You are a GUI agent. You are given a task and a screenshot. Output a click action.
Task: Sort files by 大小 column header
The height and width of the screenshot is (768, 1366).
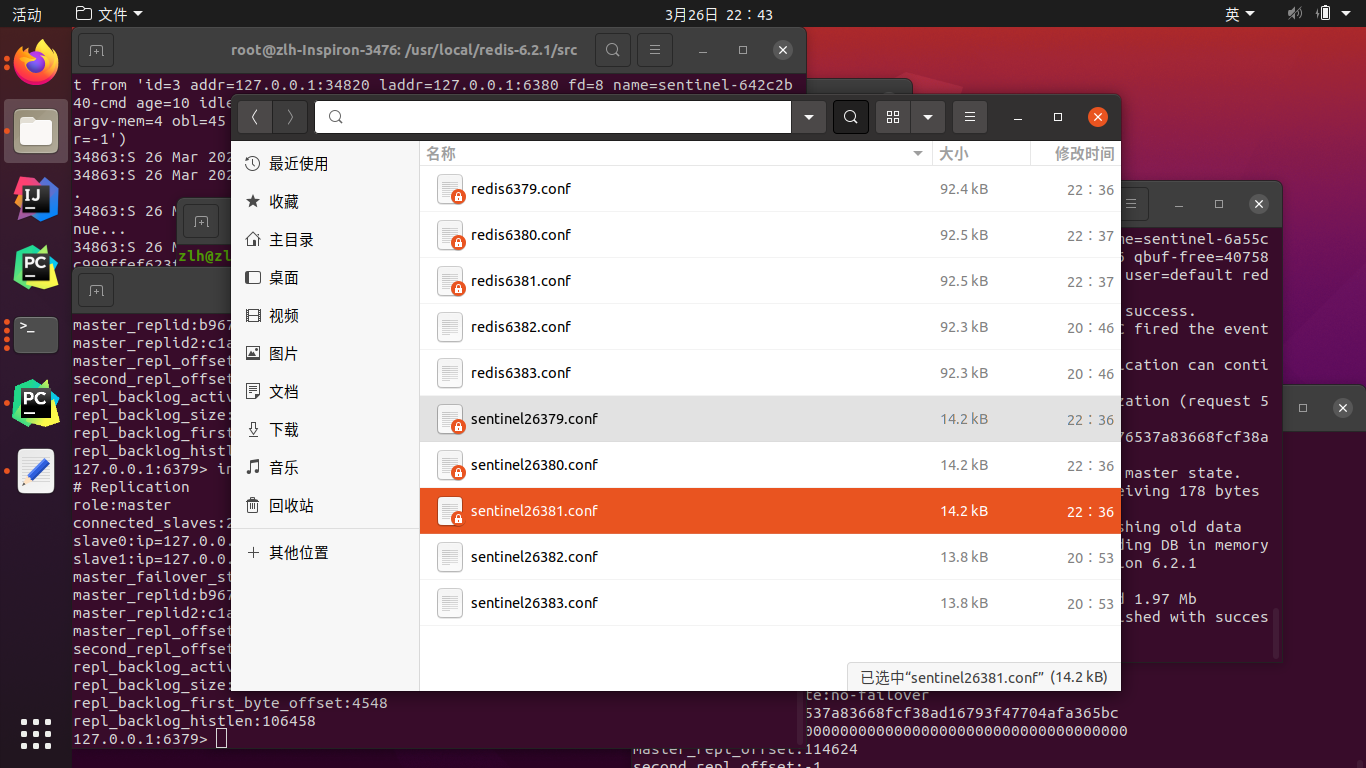[952, 153]
